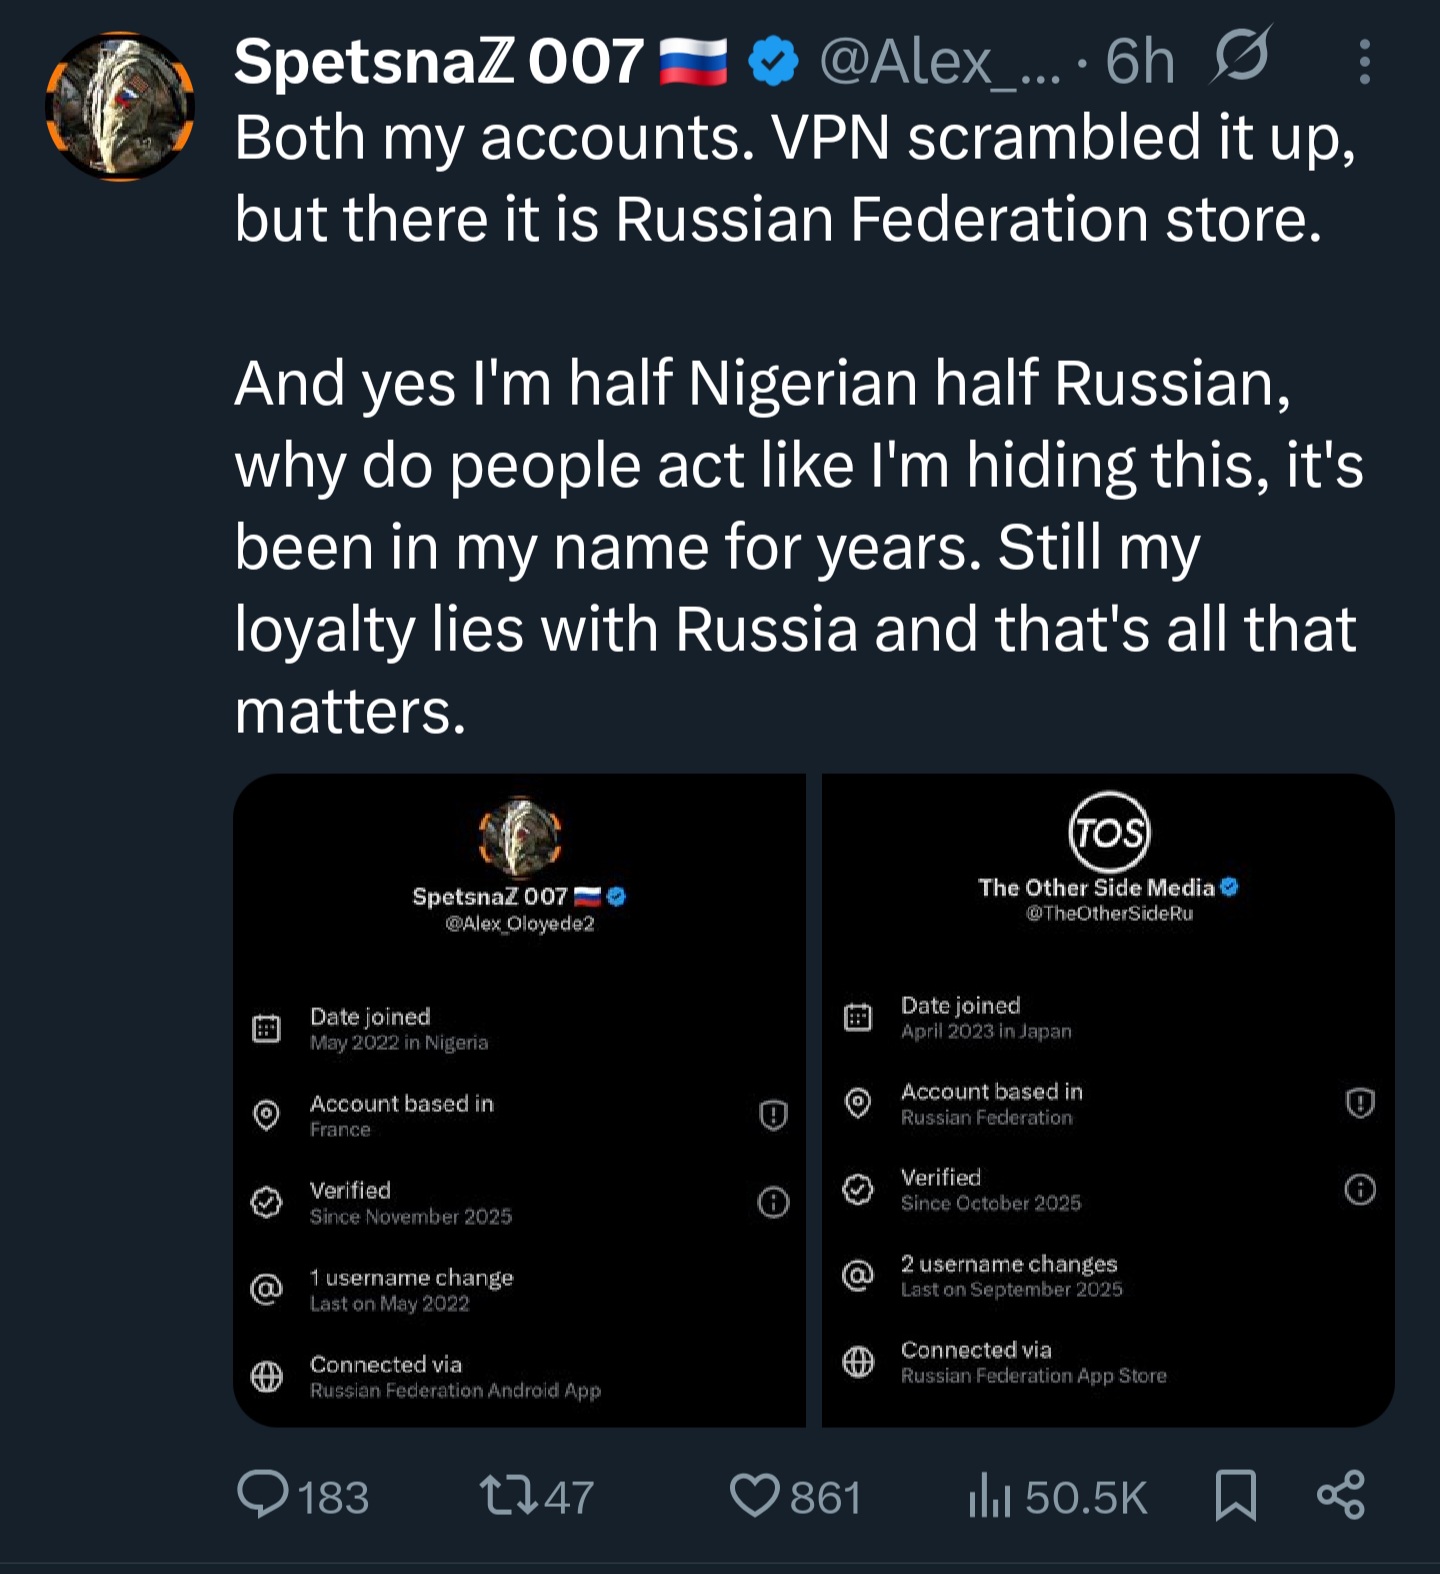This screenshot has height=1574, width=1440.
Task: Open the SpetsnaZ 007 profile avatar
Action: [x=120, y=106]
